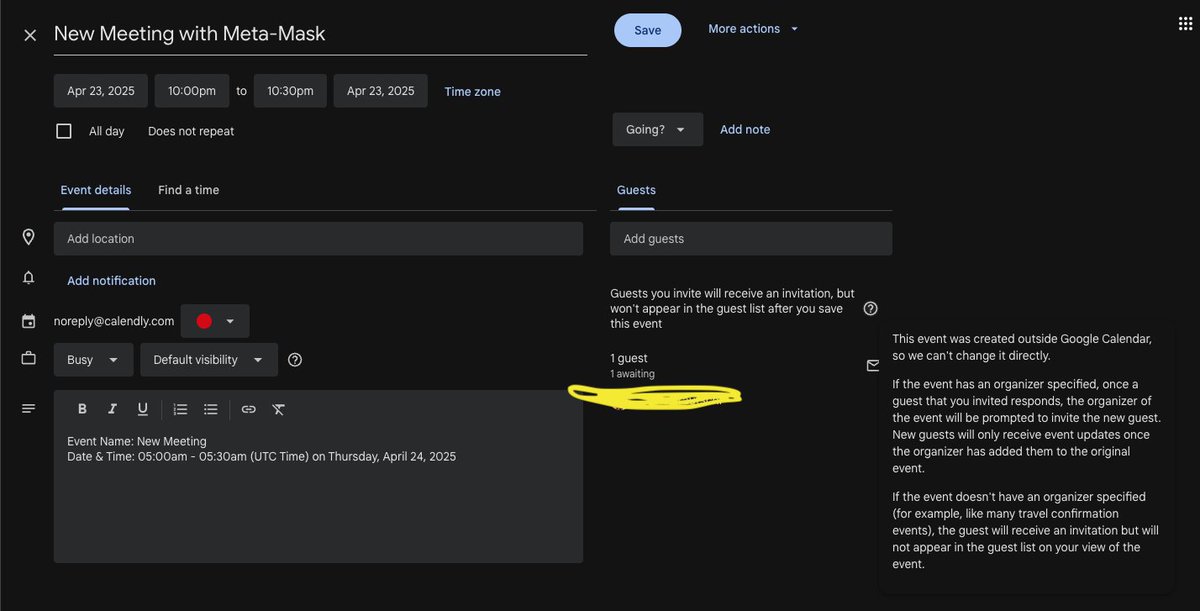The image size is (1200, 611).
Task: Enable the All day checkbox
Action: (x=64, y=131)
